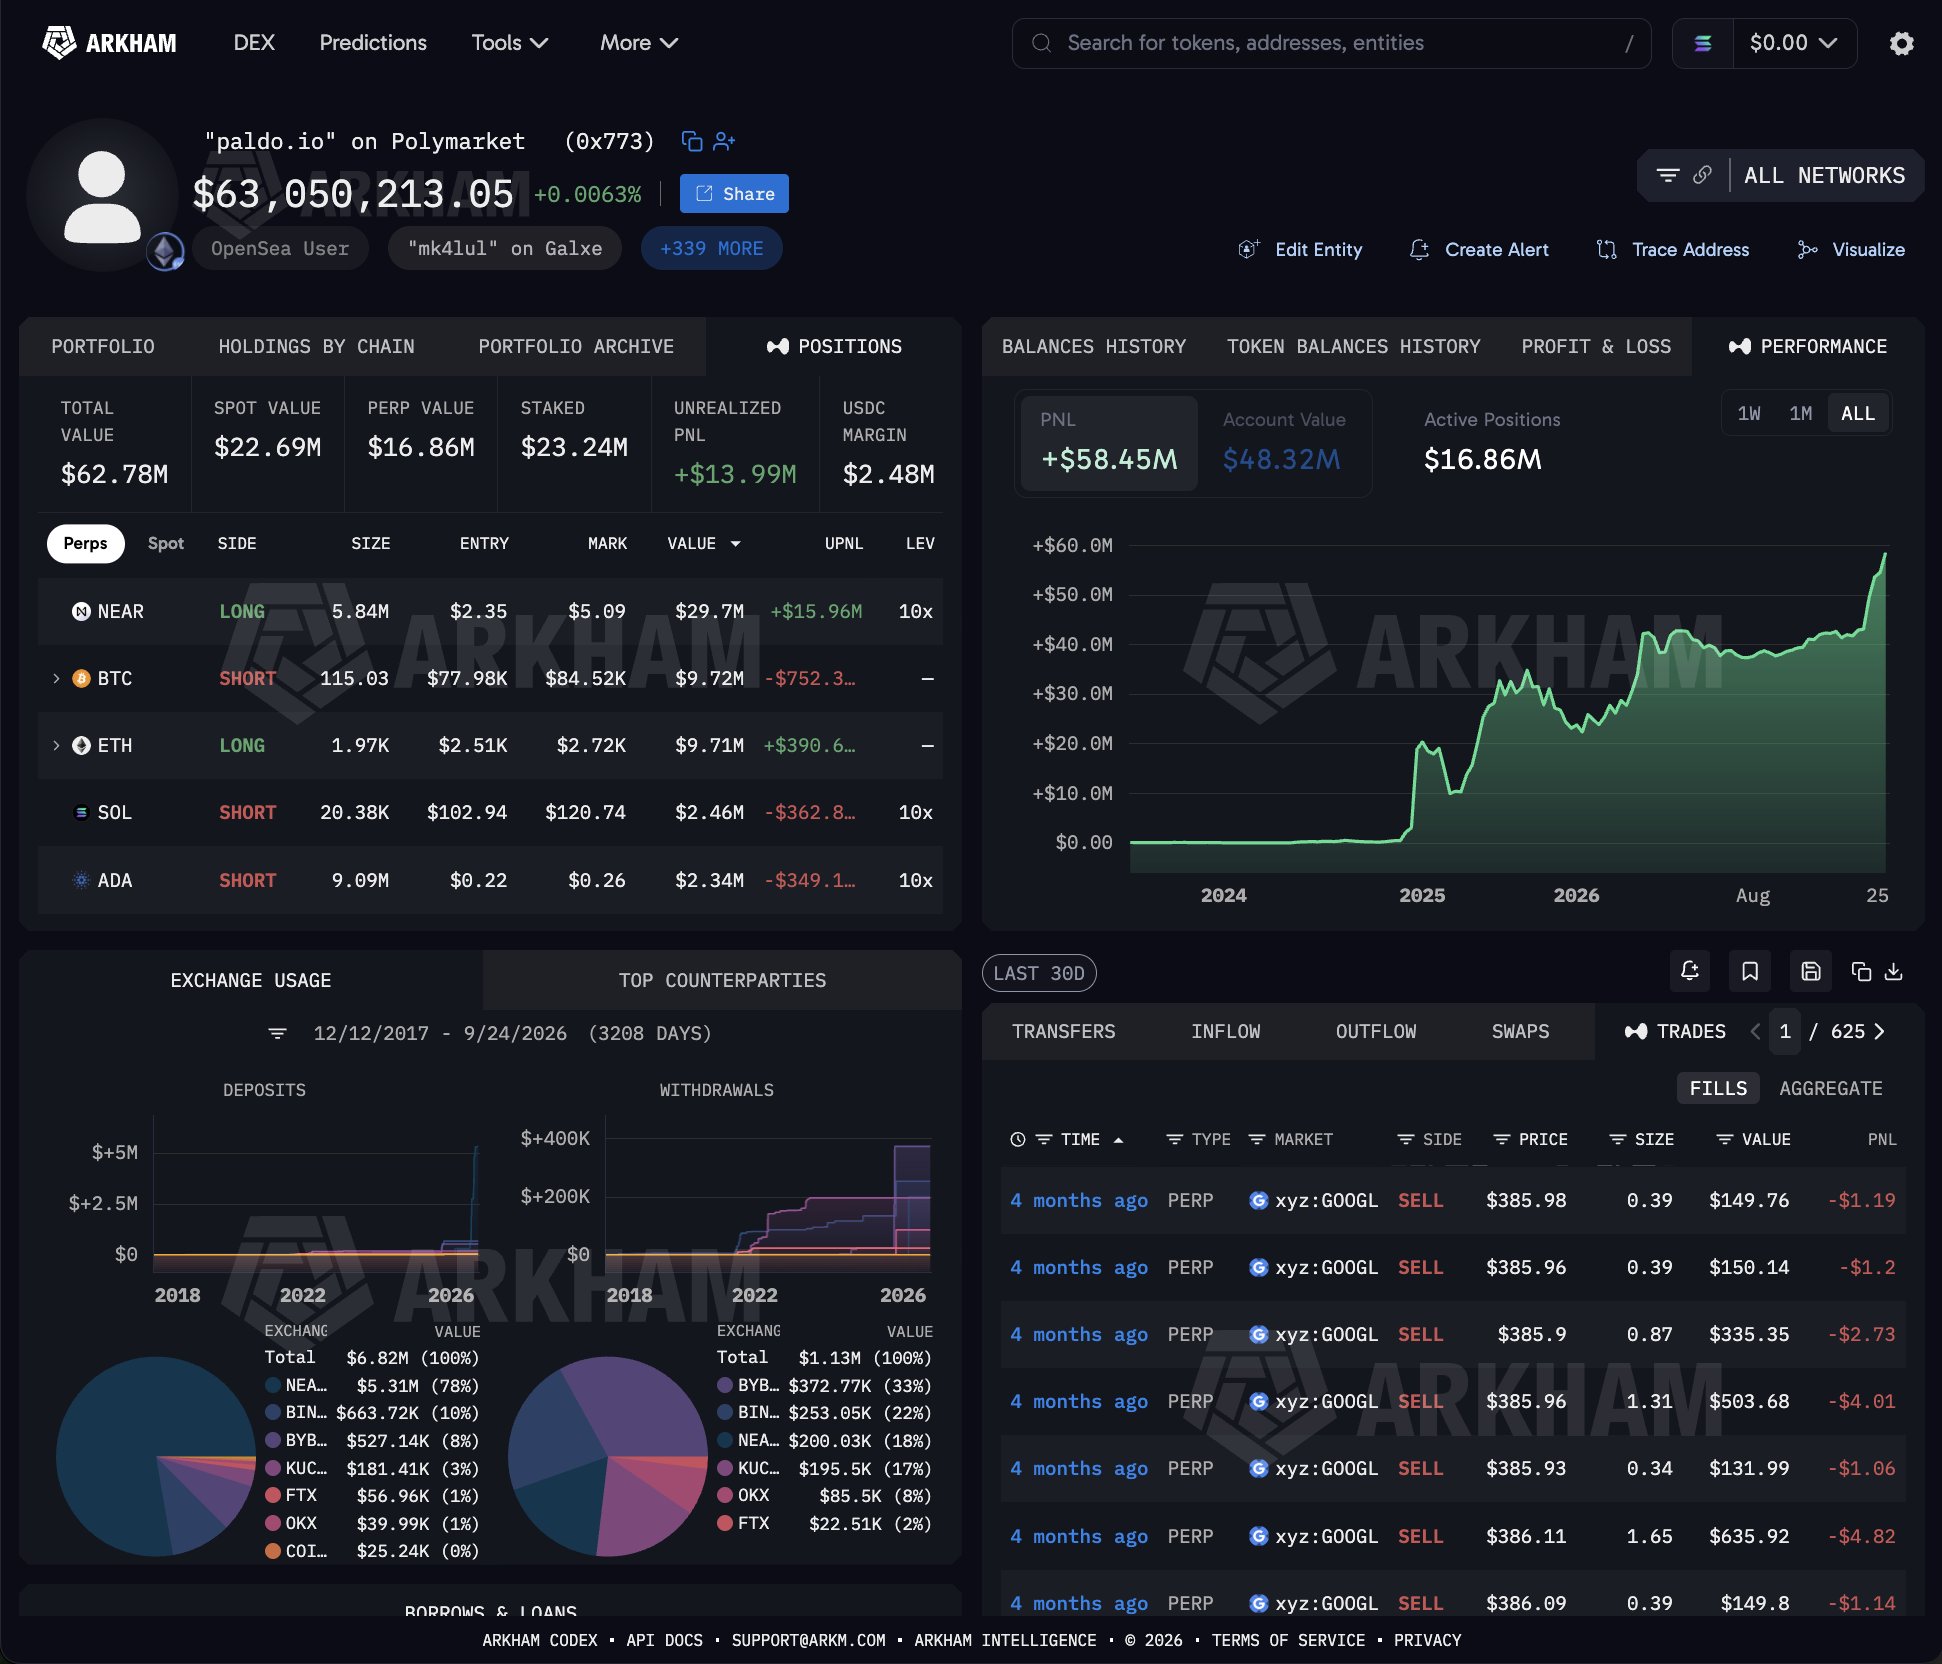The image size is (1942, 1664).
Task: Open the Portfolio tab
Action: (103, 346)
